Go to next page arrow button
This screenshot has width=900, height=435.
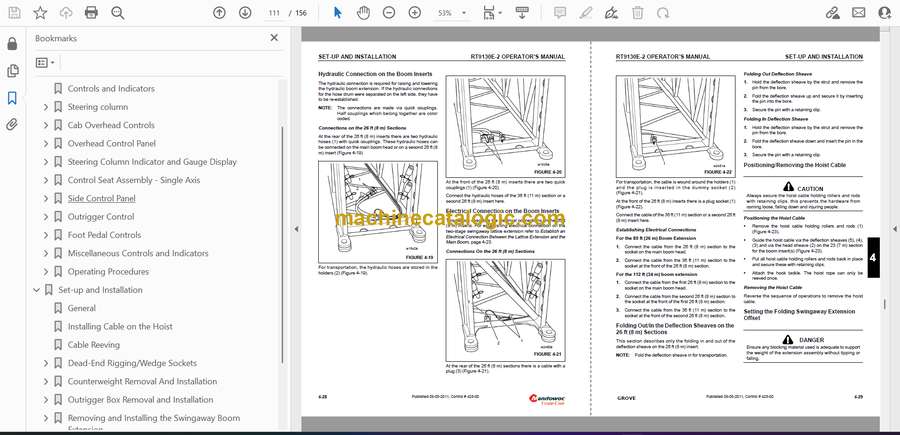pos(245,13)
